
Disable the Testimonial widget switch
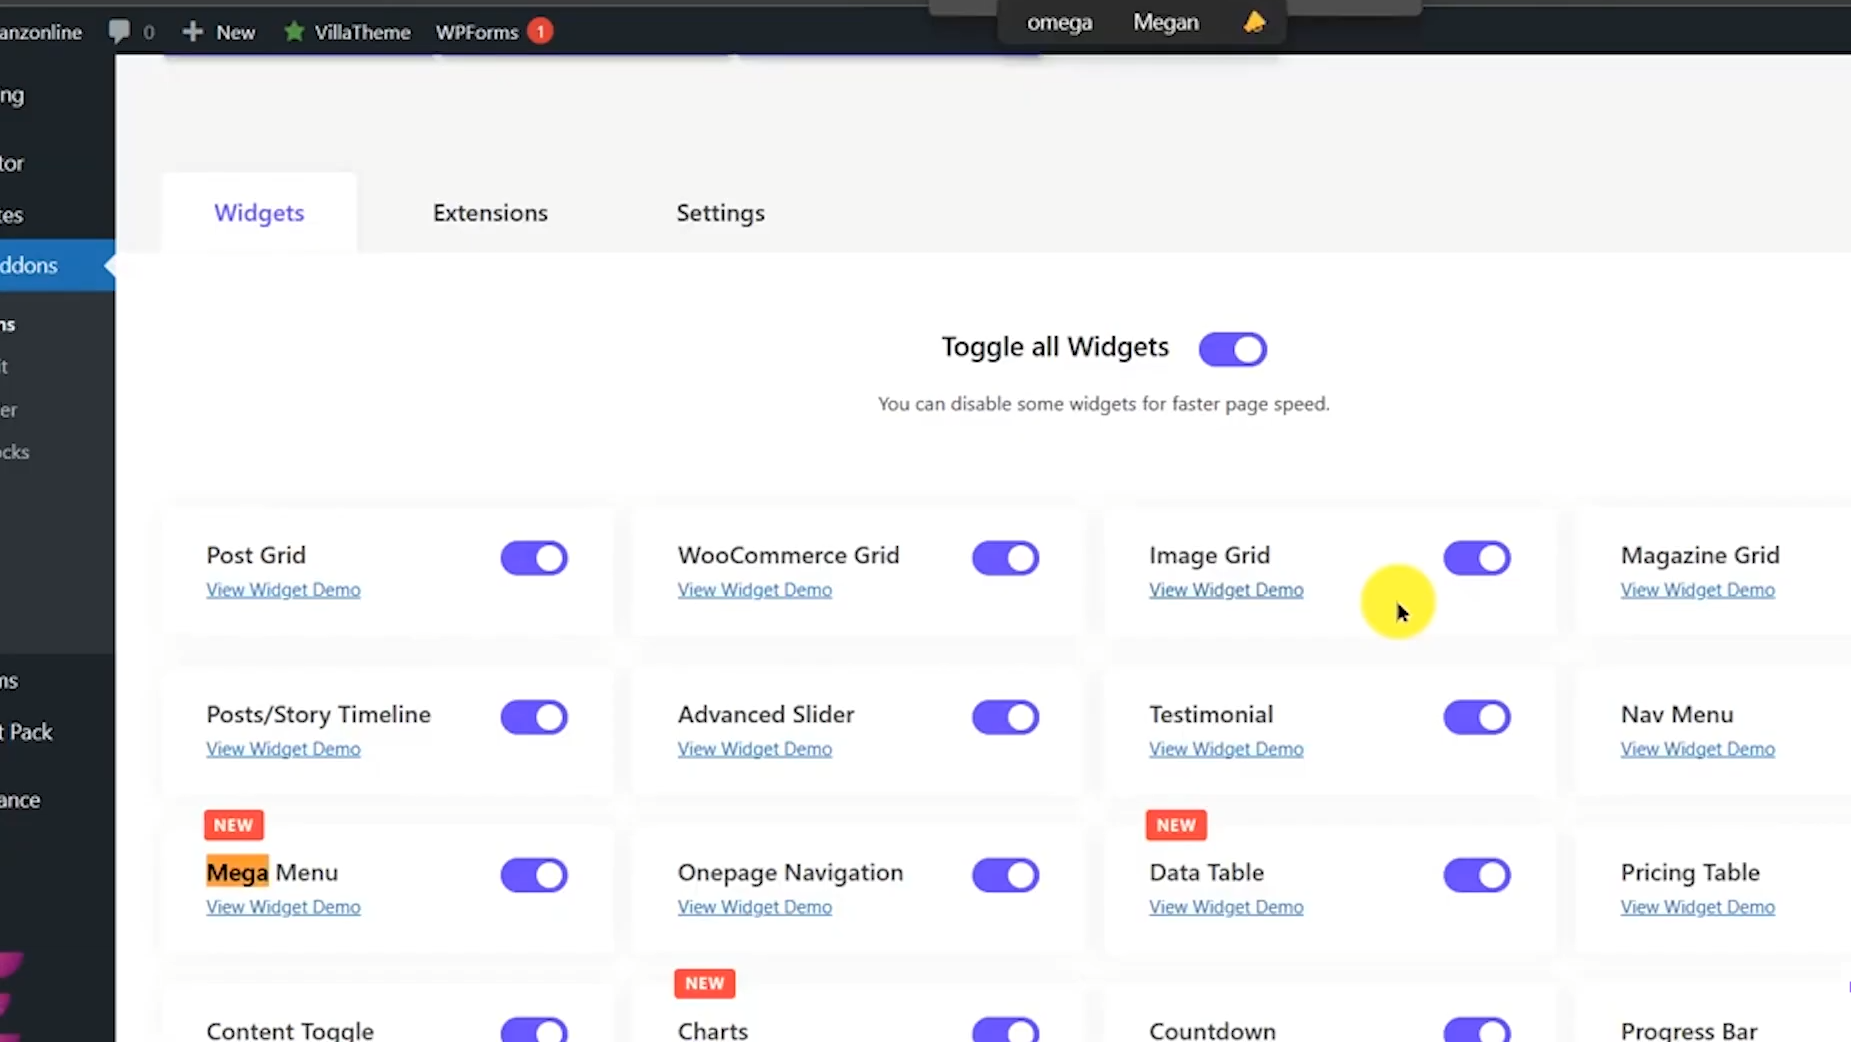tap(1476, 717)
